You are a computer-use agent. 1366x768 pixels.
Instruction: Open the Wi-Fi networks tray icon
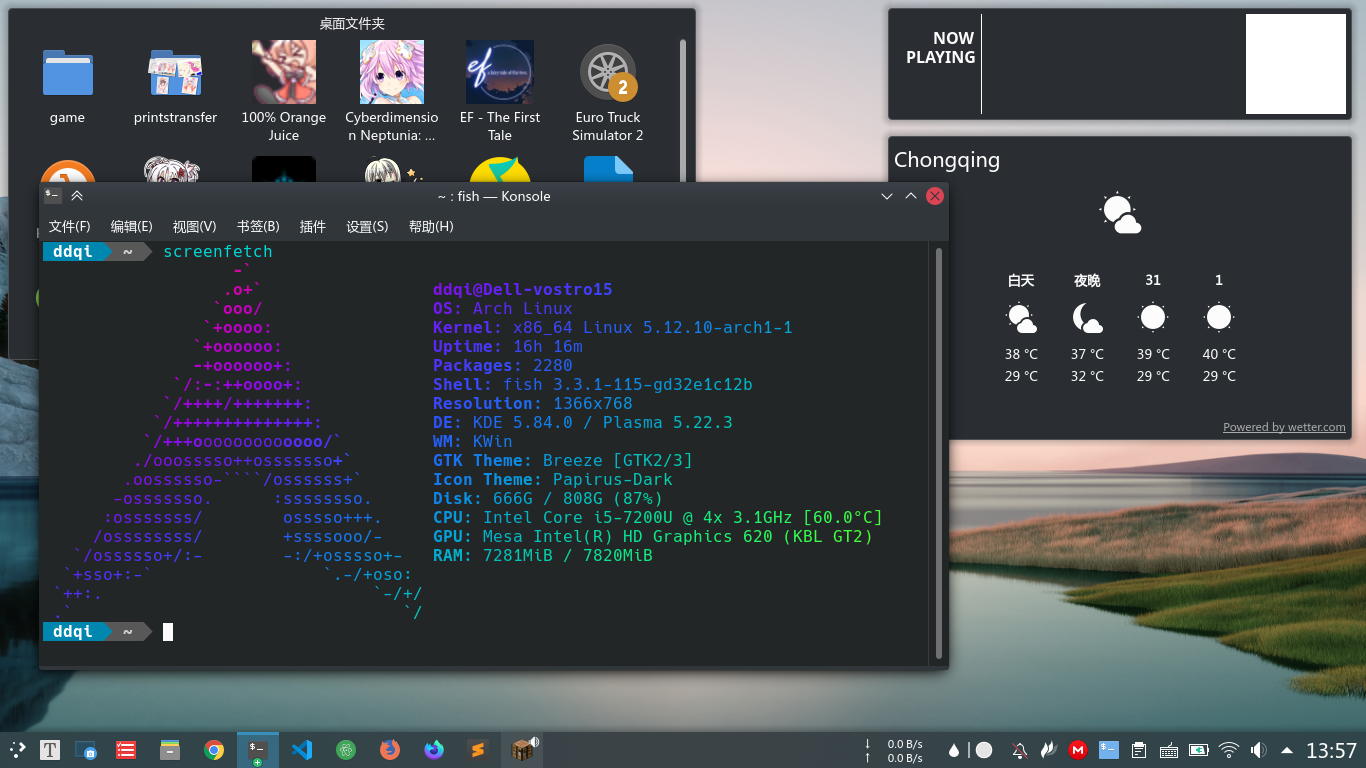(1229, 750)
